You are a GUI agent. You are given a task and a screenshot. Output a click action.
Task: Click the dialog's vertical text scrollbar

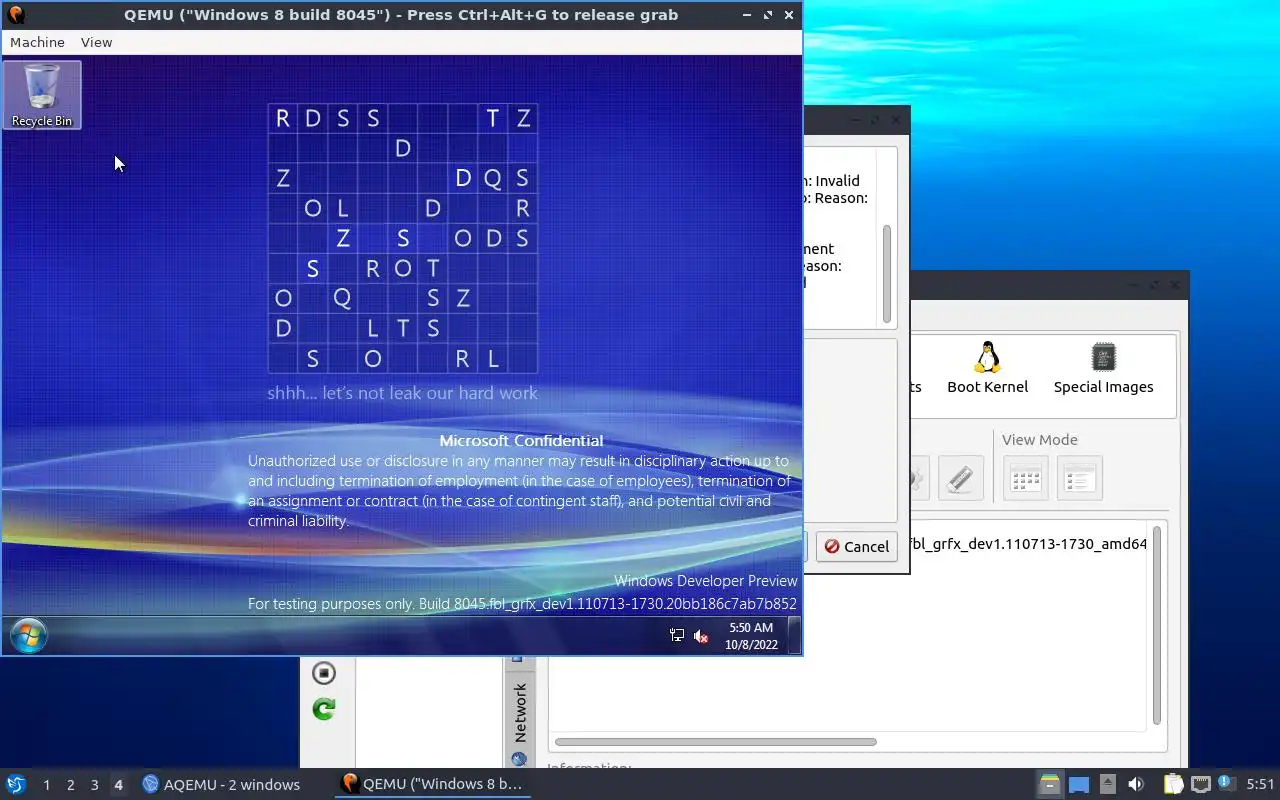886,274
